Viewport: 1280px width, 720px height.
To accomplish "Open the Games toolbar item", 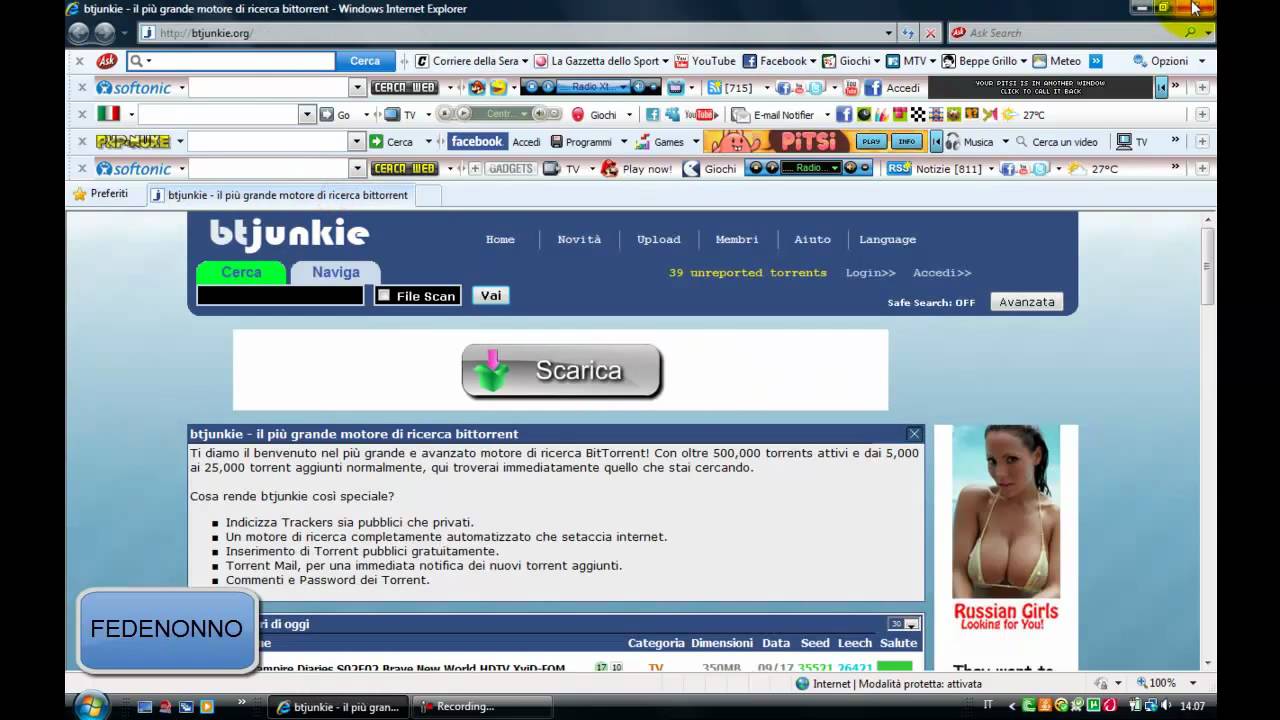I will tap(661, 142).
